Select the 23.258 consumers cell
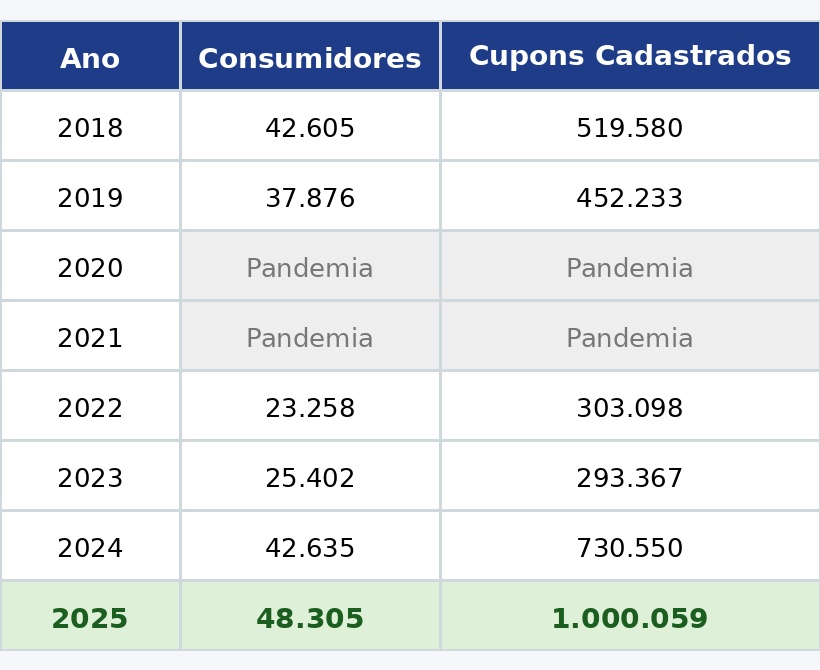The width and height of the screenshot is (820, 670). (310, 408)
